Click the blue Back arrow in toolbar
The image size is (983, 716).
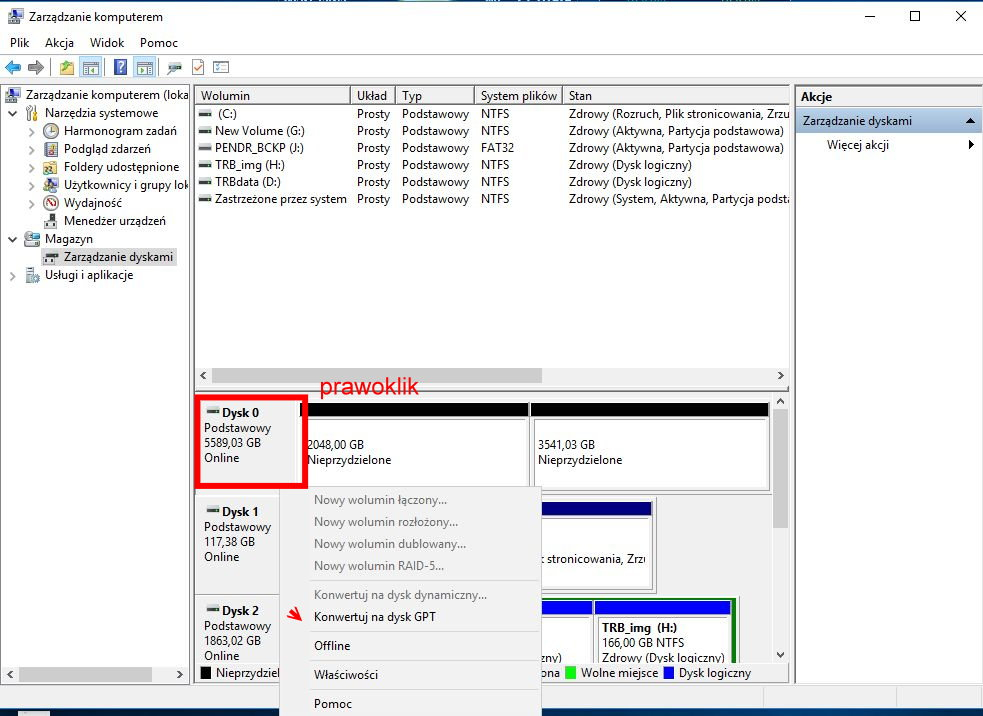pos(13,67)
